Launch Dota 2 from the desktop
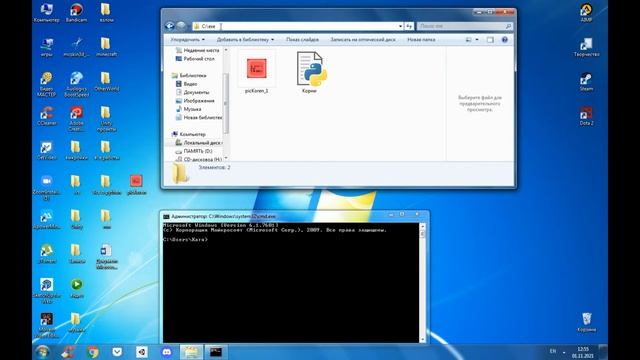 586,116
